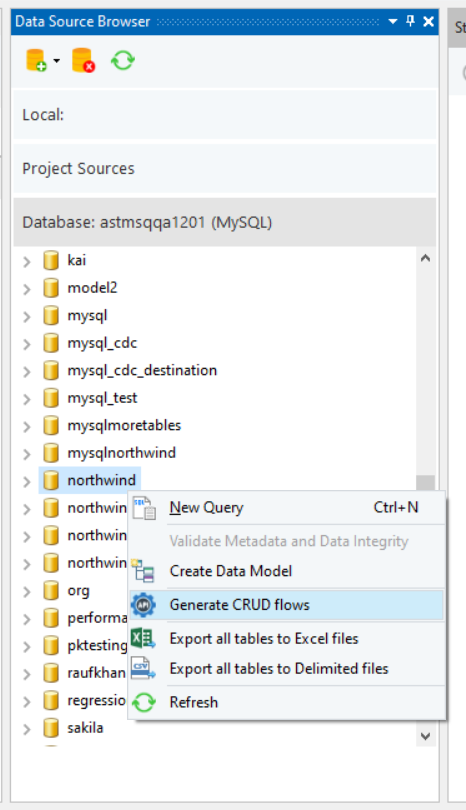Screen dimensions: 466x810
Task: Close the Data Source Browser panel
Action: click(428, 22)
